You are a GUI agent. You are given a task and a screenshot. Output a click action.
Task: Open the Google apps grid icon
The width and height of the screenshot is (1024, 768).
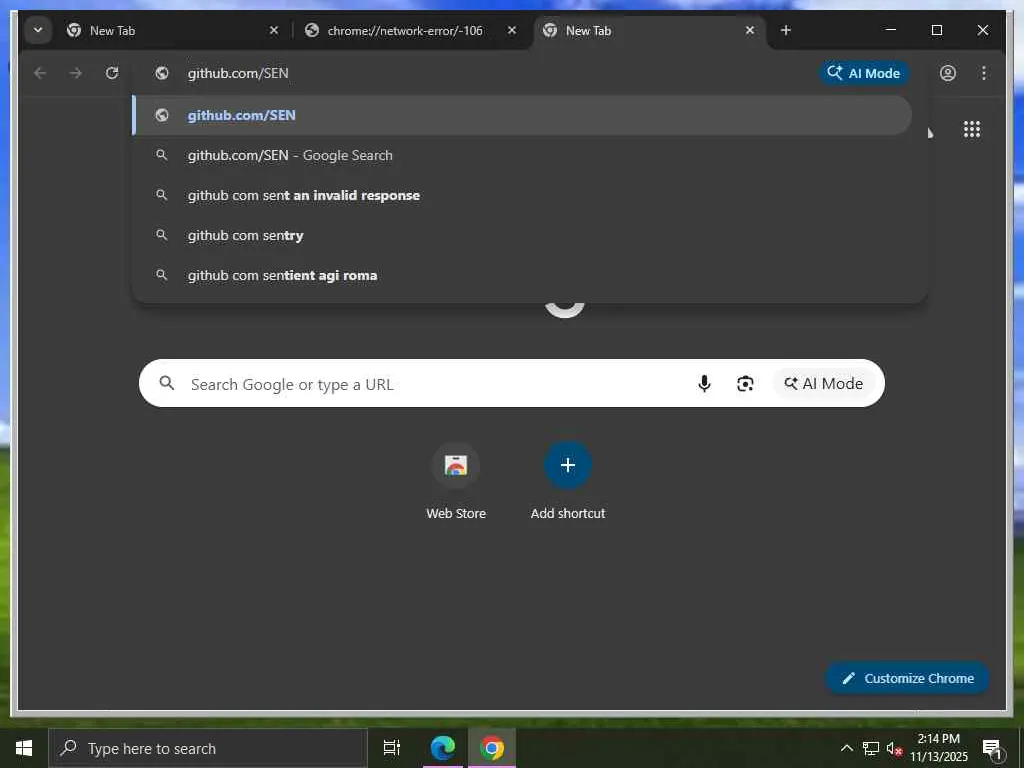coord(972,129)
